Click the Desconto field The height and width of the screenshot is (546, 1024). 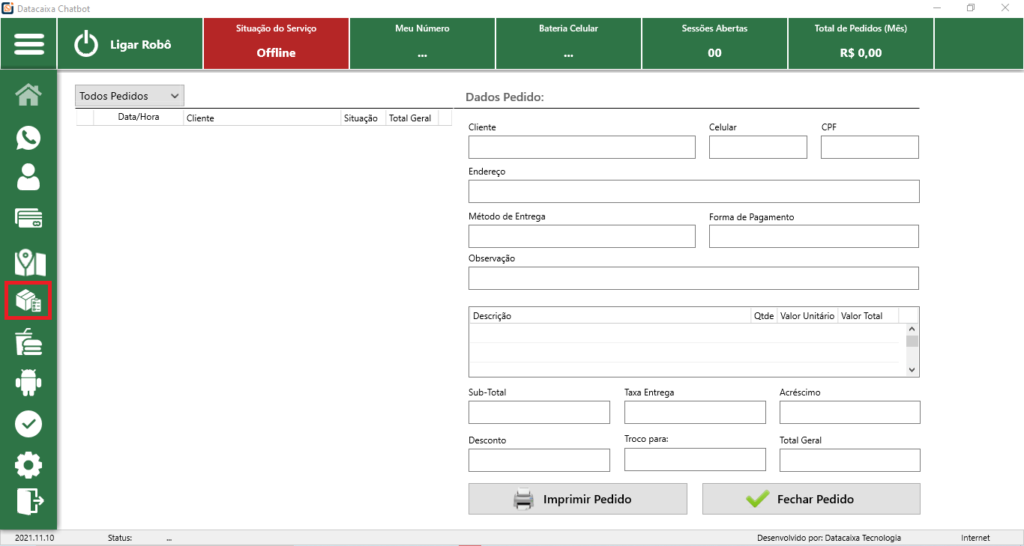(539, 460)
